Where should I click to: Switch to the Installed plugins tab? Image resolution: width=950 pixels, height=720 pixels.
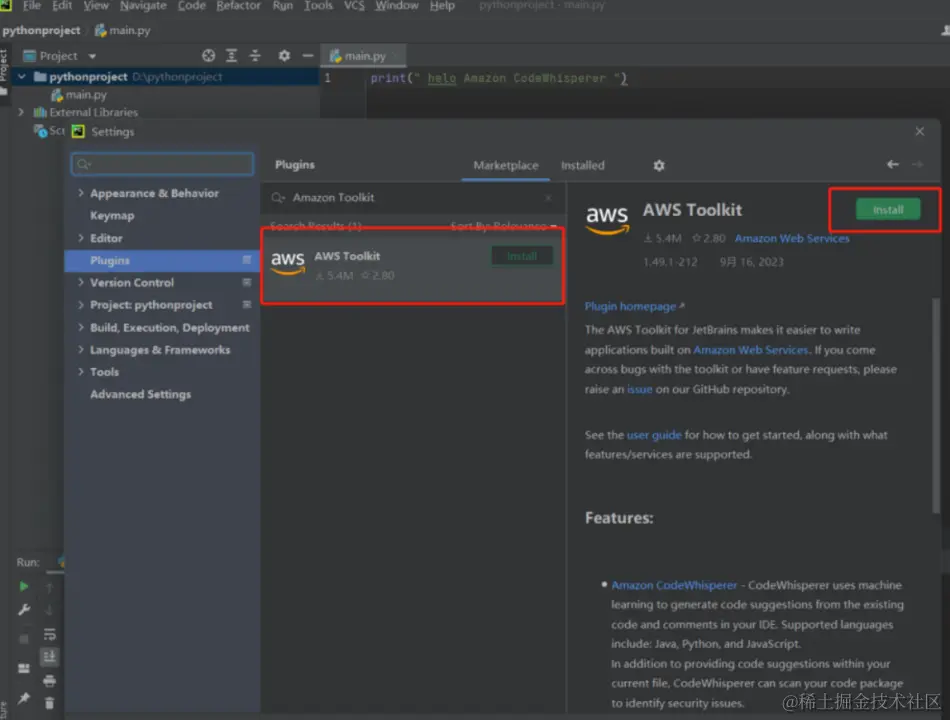point(582,165)
